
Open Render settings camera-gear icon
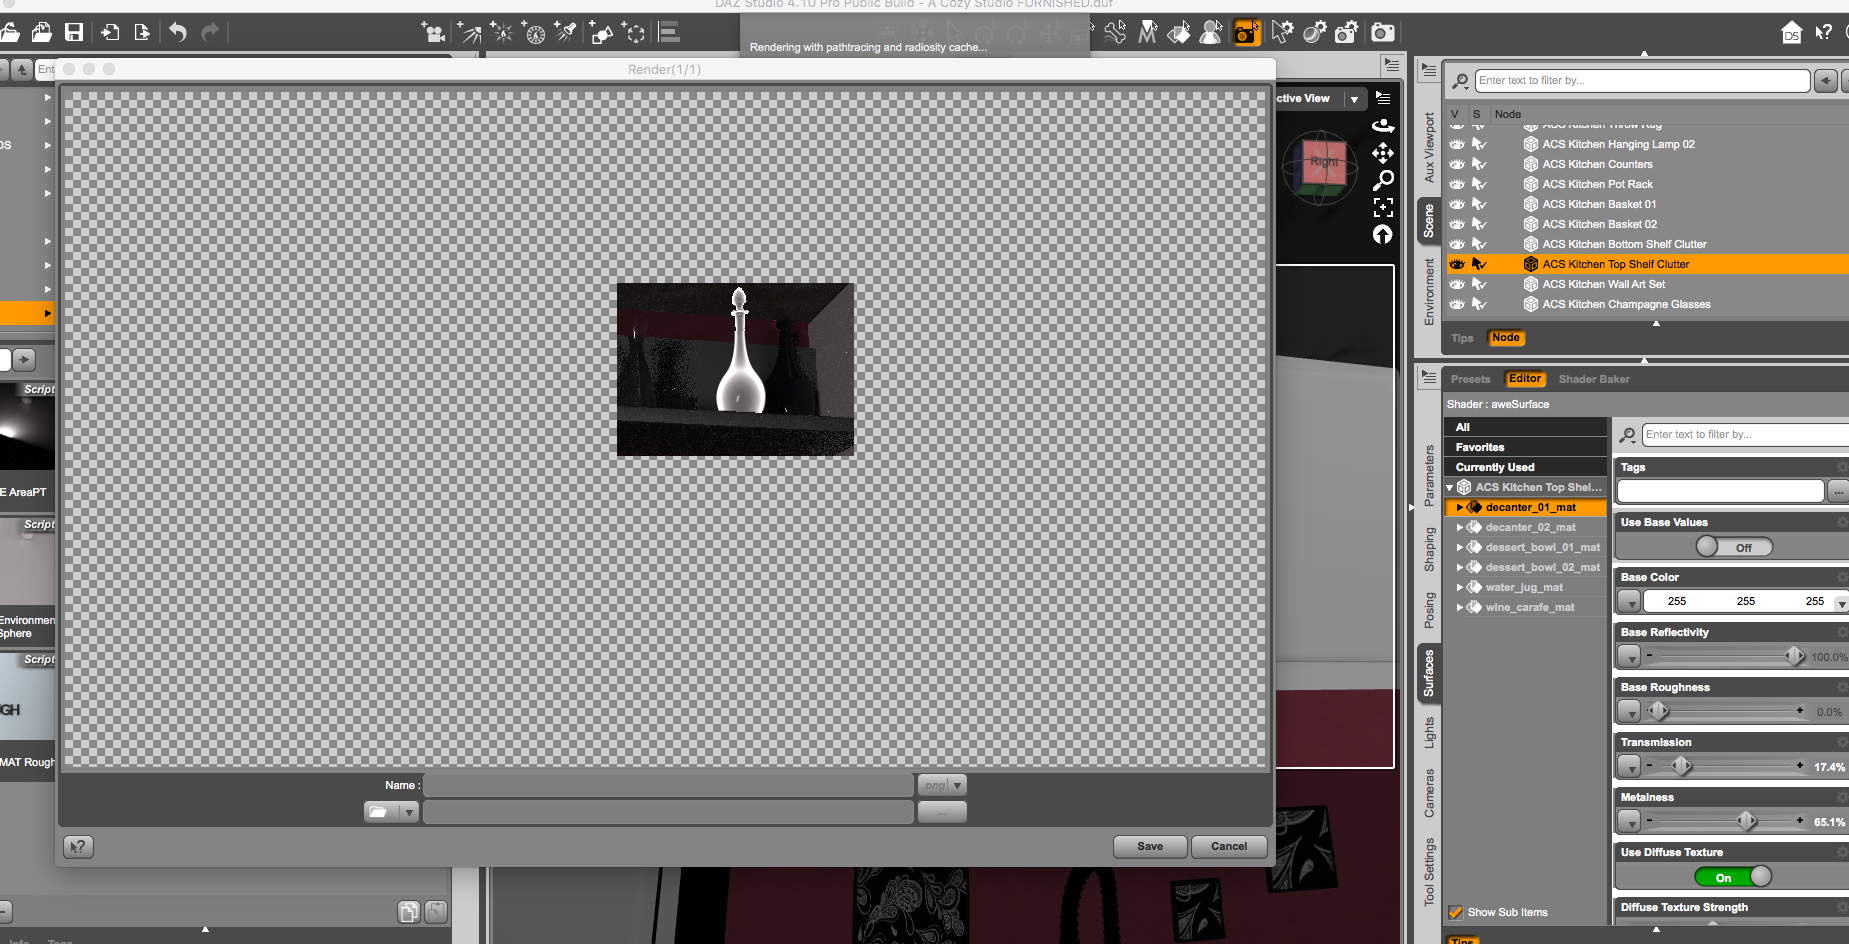click(1347, 33)
